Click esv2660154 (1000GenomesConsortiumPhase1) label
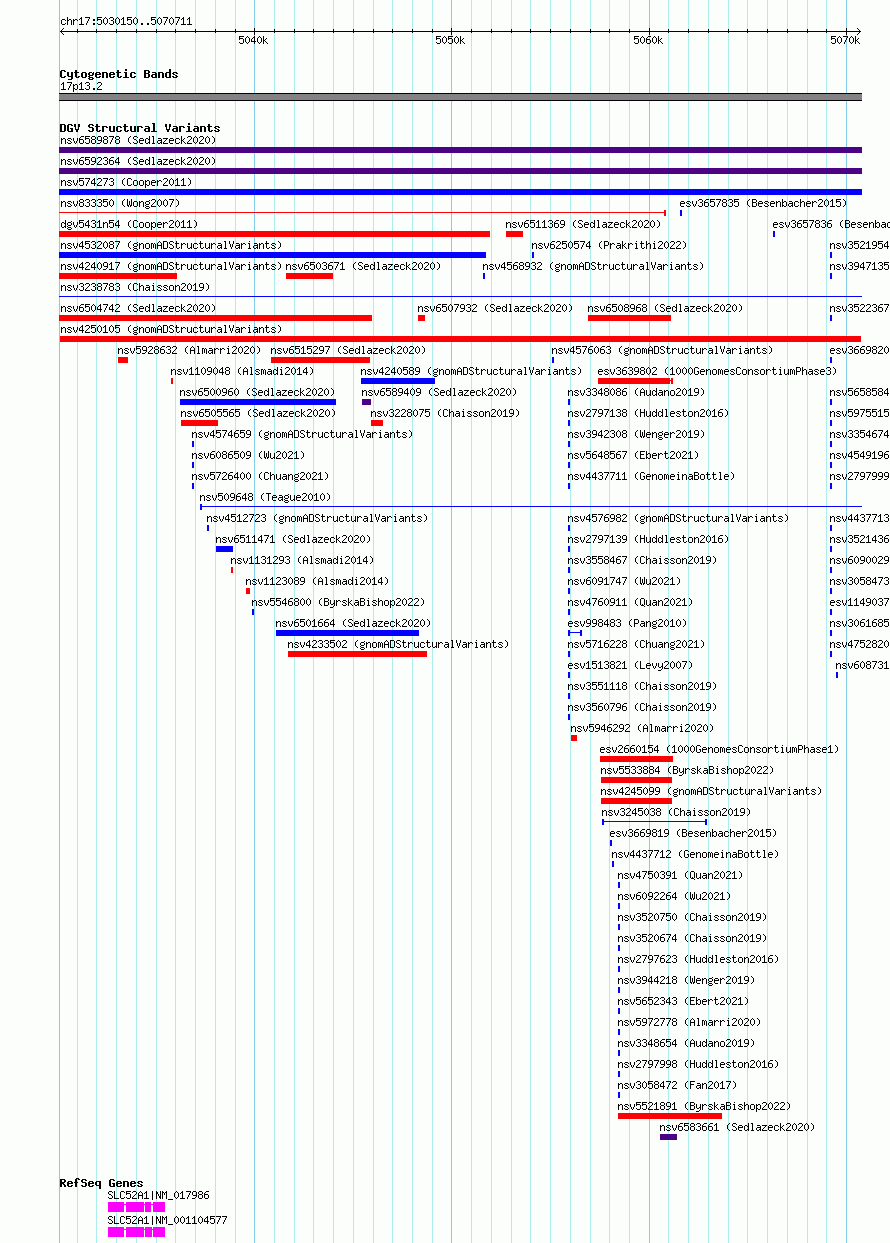Viewport: 890px width, 1243px height. click(719, 749)
